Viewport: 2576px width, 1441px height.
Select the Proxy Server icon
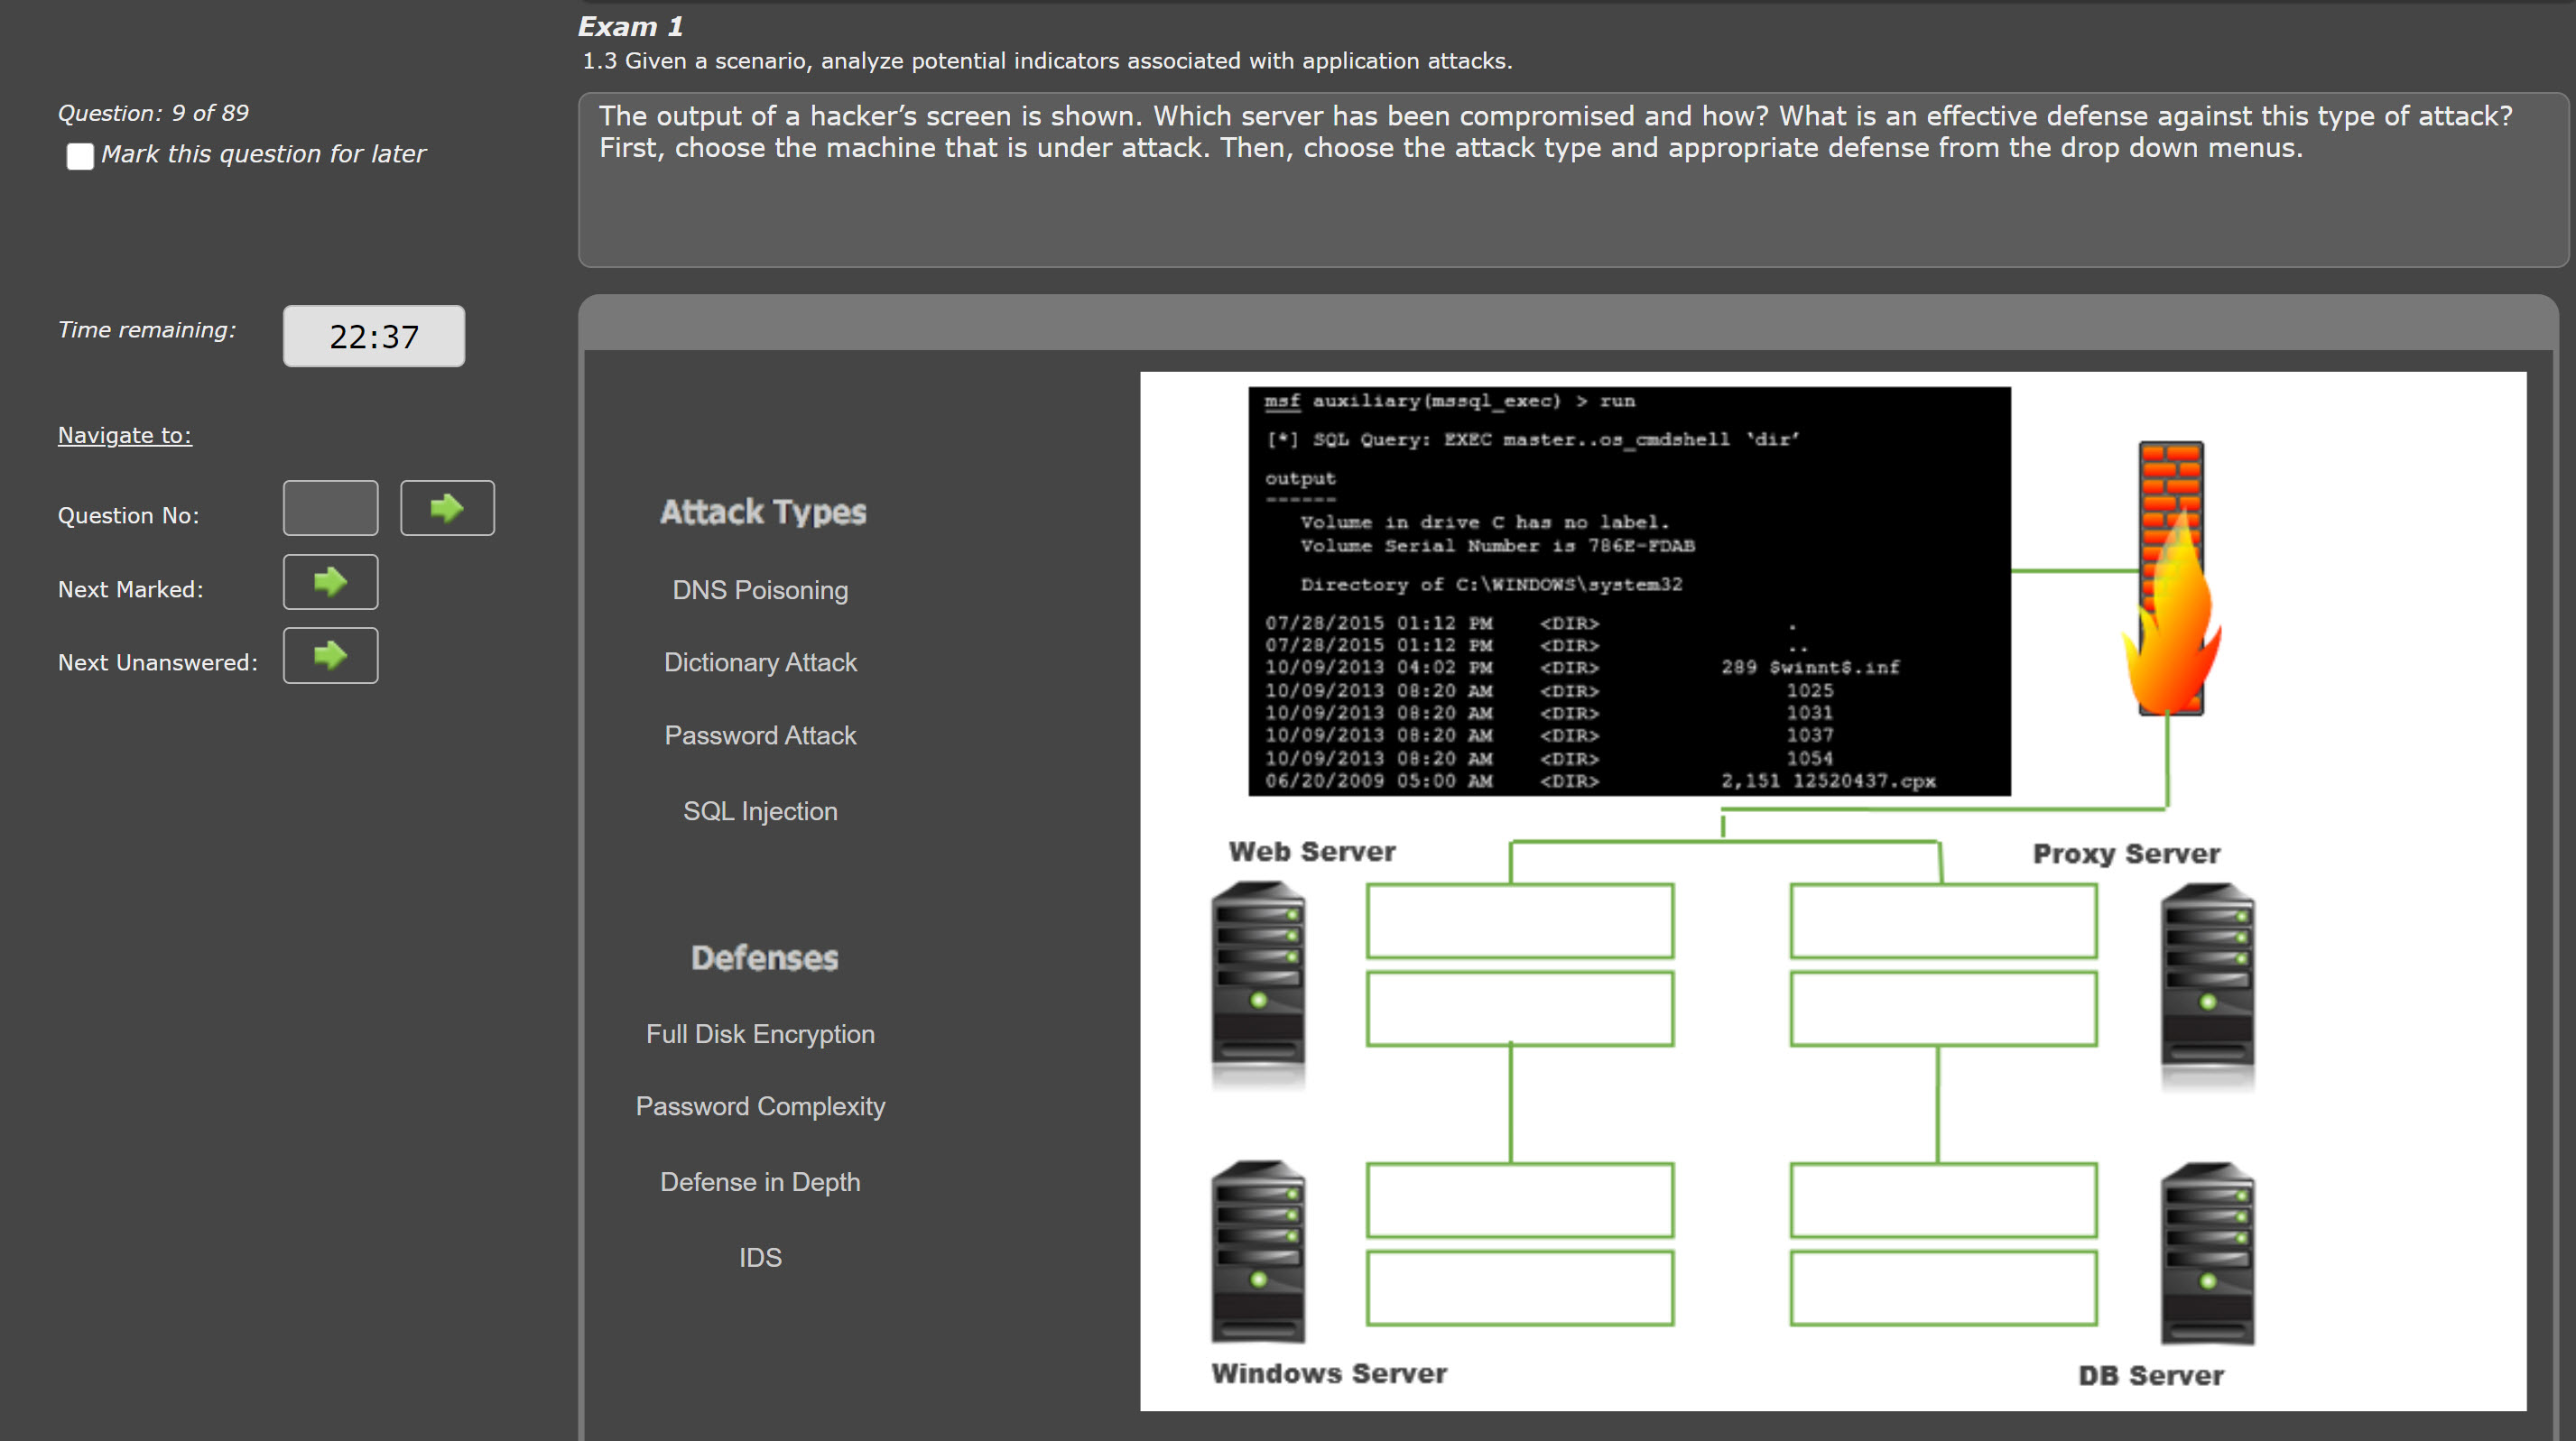(2207, 984)
